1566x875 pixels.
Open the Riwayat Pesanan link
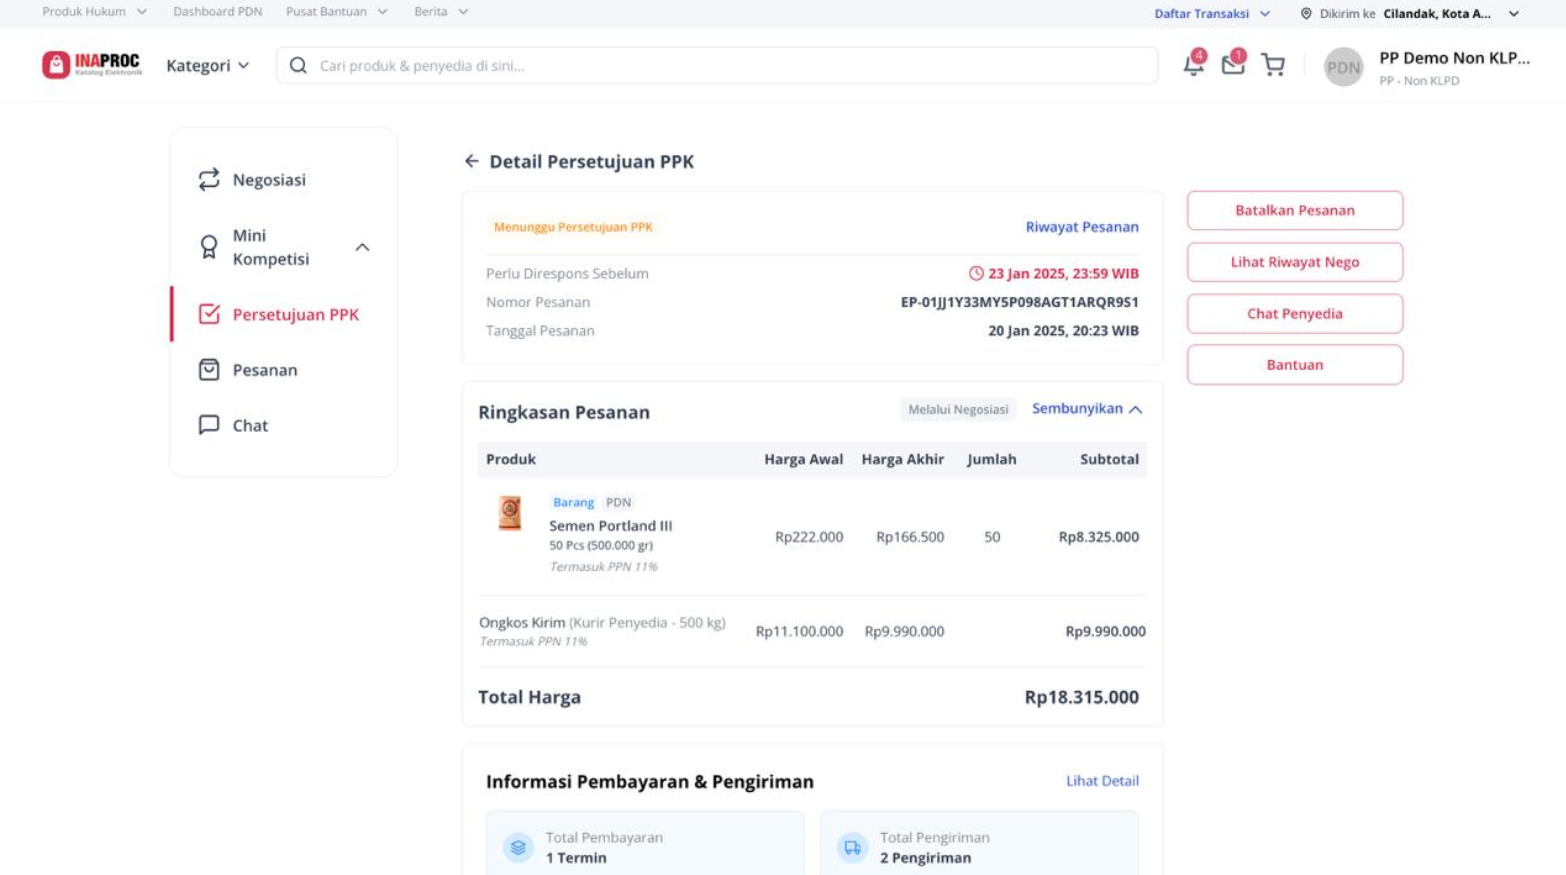pyautogui.click(x=1081, y=227)
